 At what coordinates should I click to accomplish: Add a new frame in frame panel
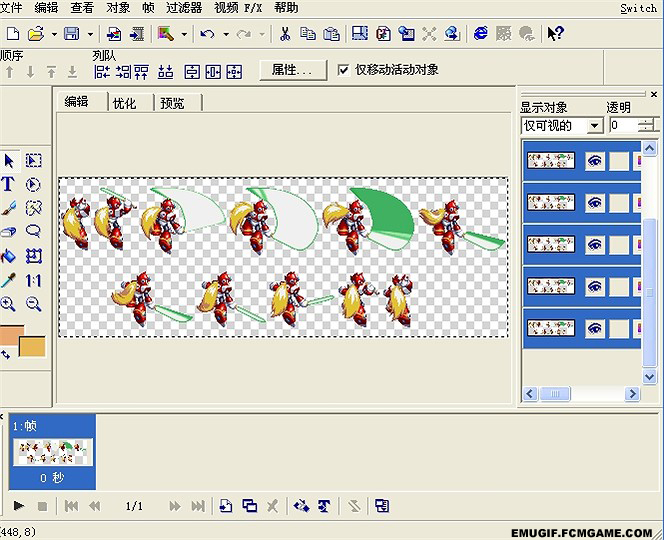(x=226, y=506)
